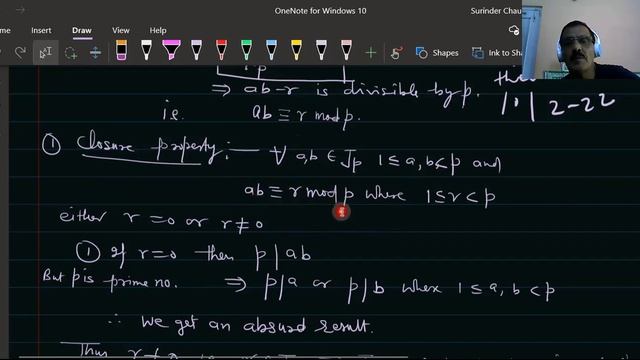640x360 pixels.
Task: Open the Insert tab
Action: point(41,30)
